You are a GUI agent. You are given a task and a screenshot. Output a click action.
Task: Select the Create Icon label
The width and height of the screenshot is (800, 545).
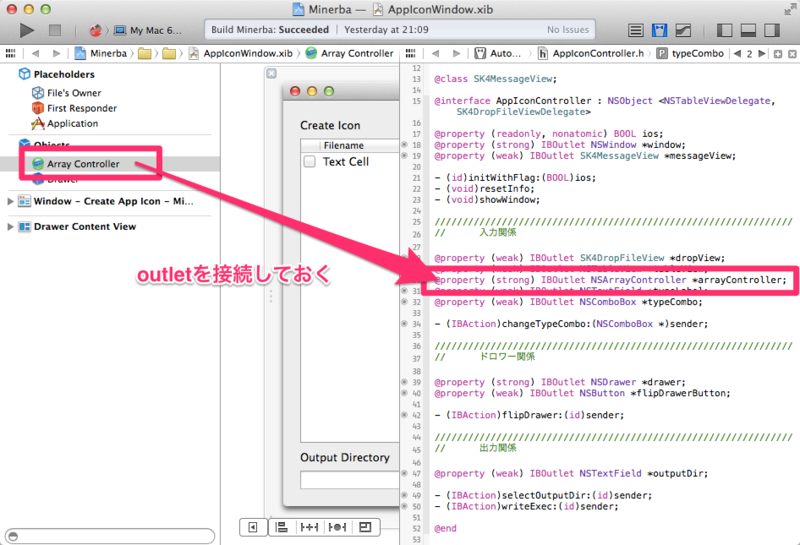330,126
